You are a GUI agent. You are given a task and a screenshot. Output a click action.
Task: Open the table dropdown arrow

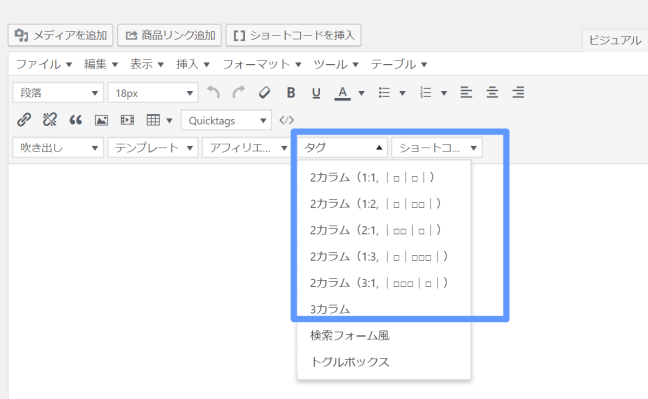169,121
